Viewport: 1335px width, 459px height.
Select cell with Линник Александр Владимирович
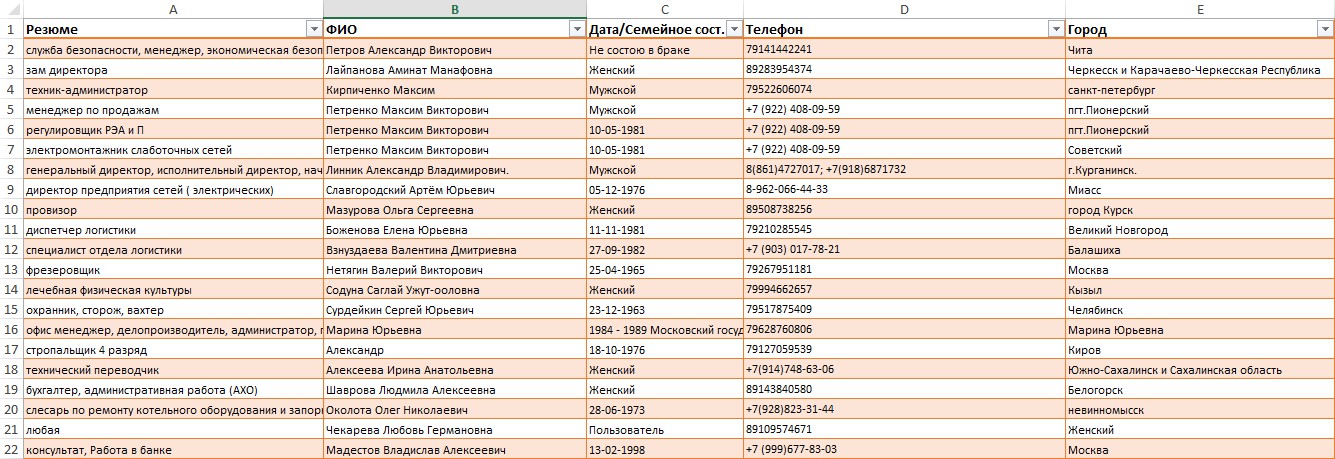[x=455, y=170]
